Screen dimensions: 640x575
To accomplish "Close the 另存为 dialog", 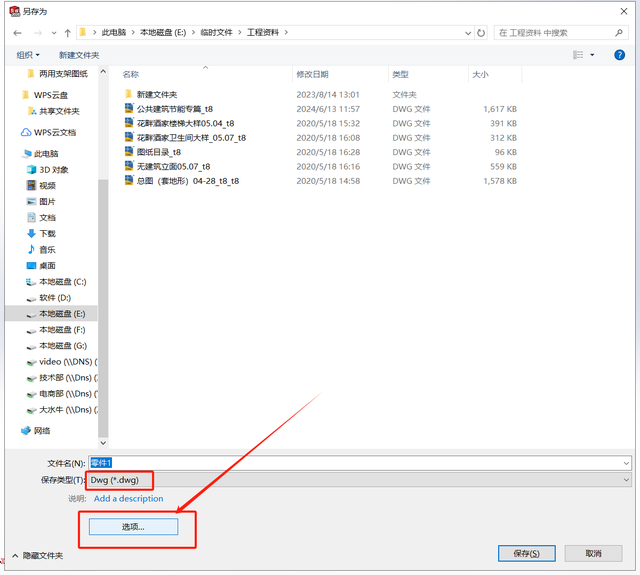I will [x=624, y=11].
